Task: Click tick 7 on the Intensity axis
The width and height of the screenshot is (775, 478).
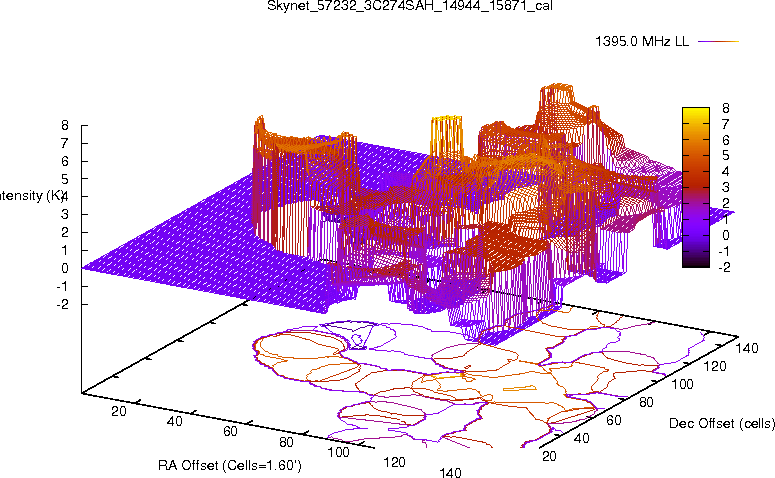Action: pyautogui.click(x=65, y=143)
